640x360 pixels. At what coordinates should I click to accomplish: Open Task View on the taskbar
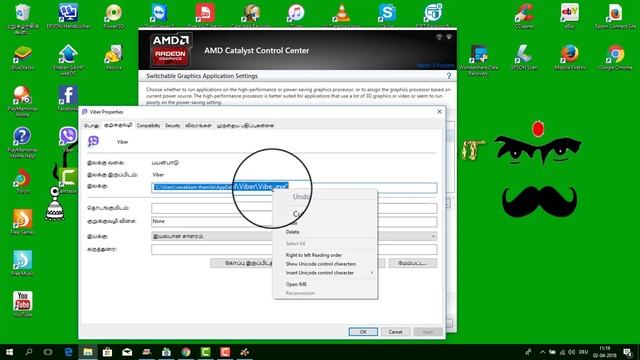[x=48, y=352]
